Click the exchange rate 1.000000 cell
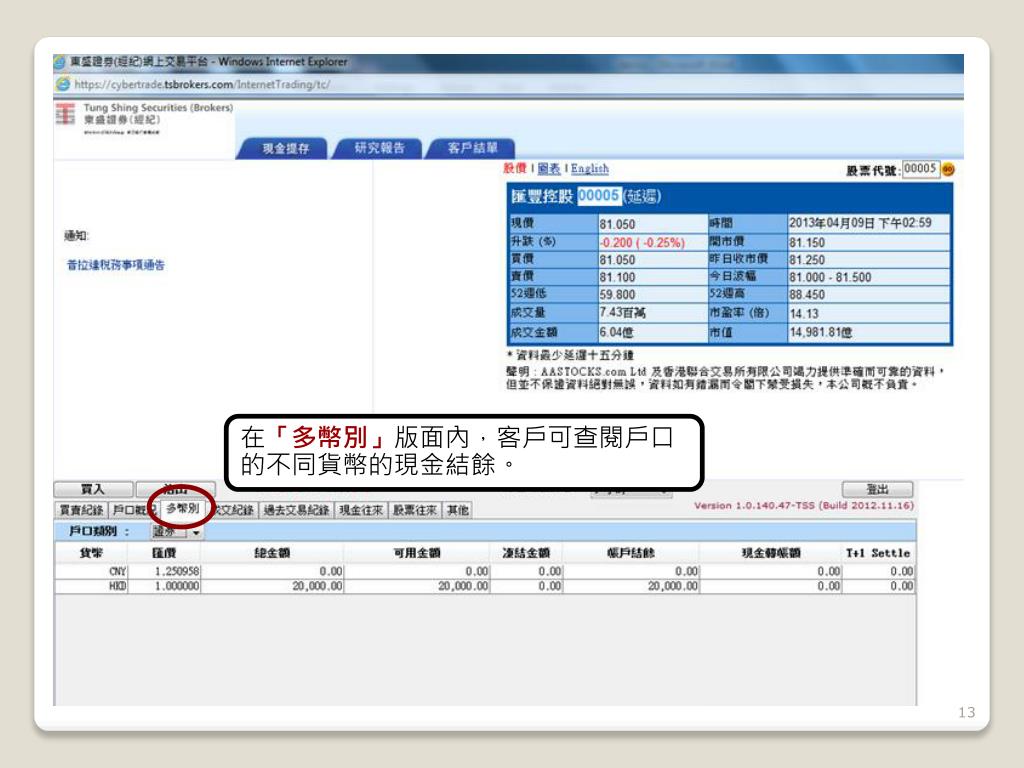This screenshot has height=768, width=1024. pos(165,586)
